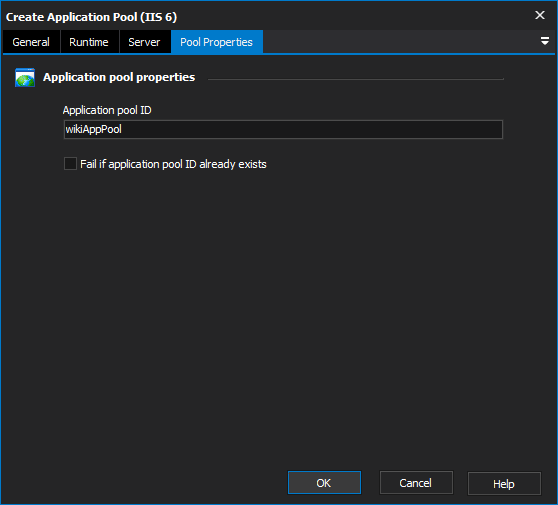Open the tab list dropdown arrow icon
Image resolution: width=558 pixels, height=505 pixels.
(x=544, y=41)
